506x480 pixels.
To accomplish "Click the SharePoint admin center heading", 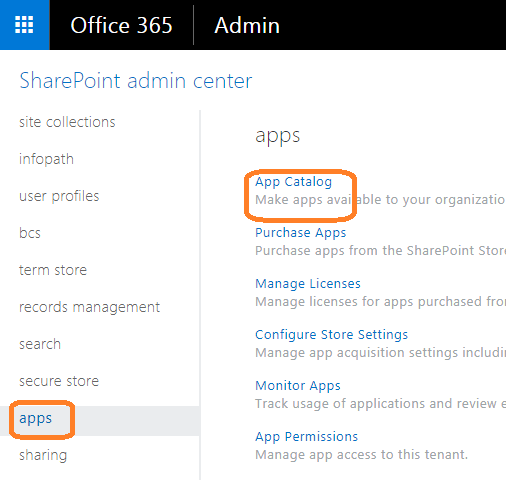I will pyautogui.click(x=136, y=80).
